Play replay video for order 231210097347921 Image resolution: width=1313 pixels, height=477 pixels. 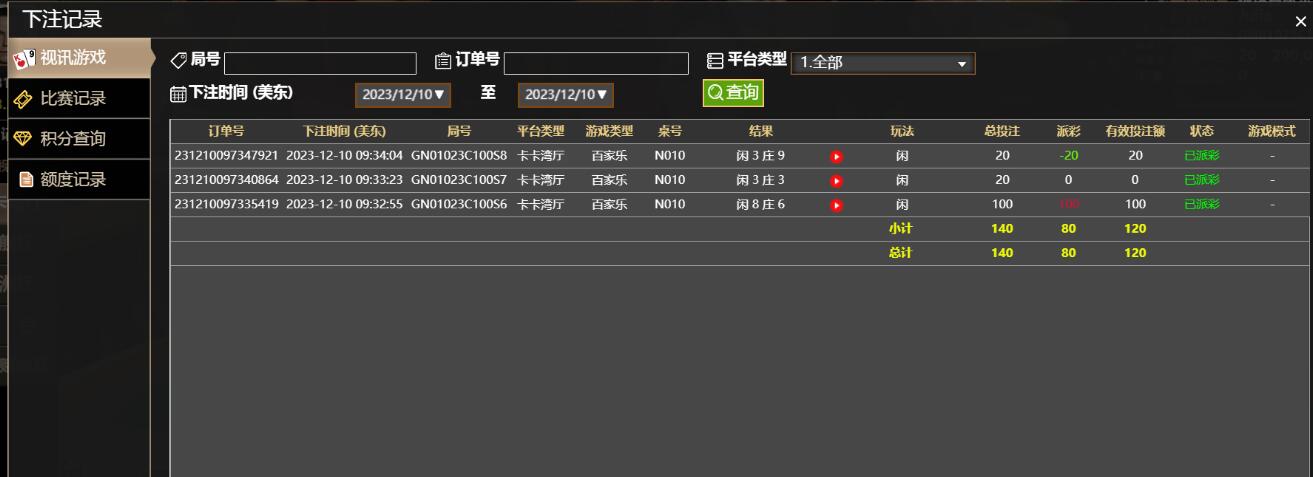point(837,156)
